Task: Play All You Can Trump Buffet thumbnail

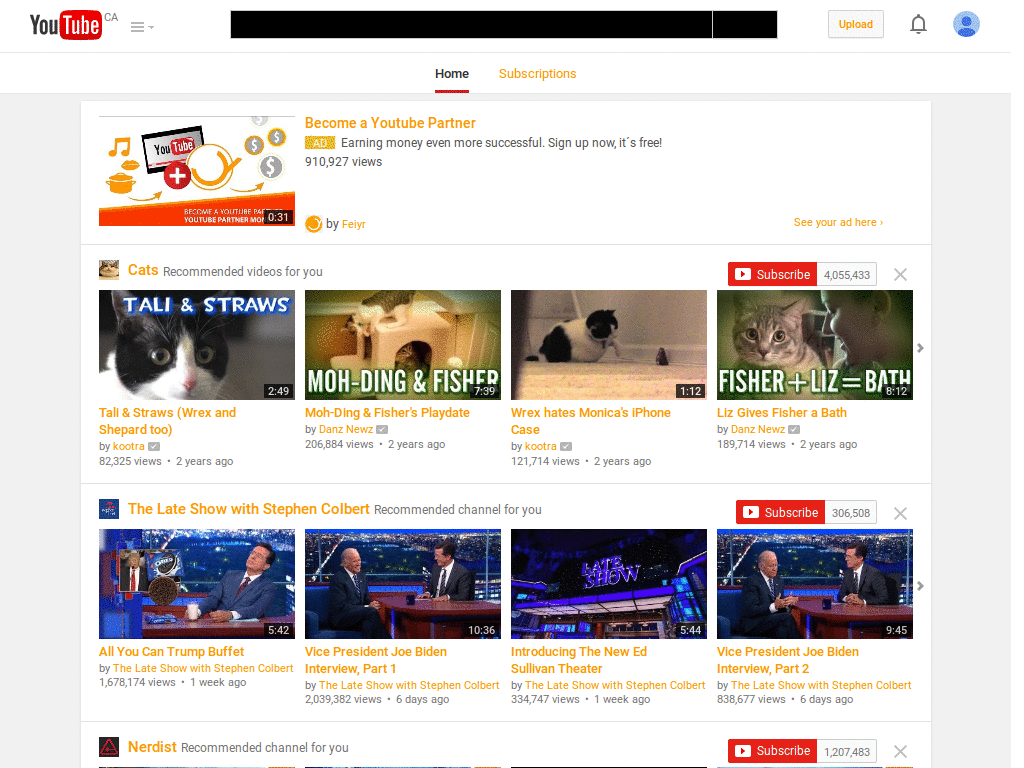Action: tap(197, 584)
